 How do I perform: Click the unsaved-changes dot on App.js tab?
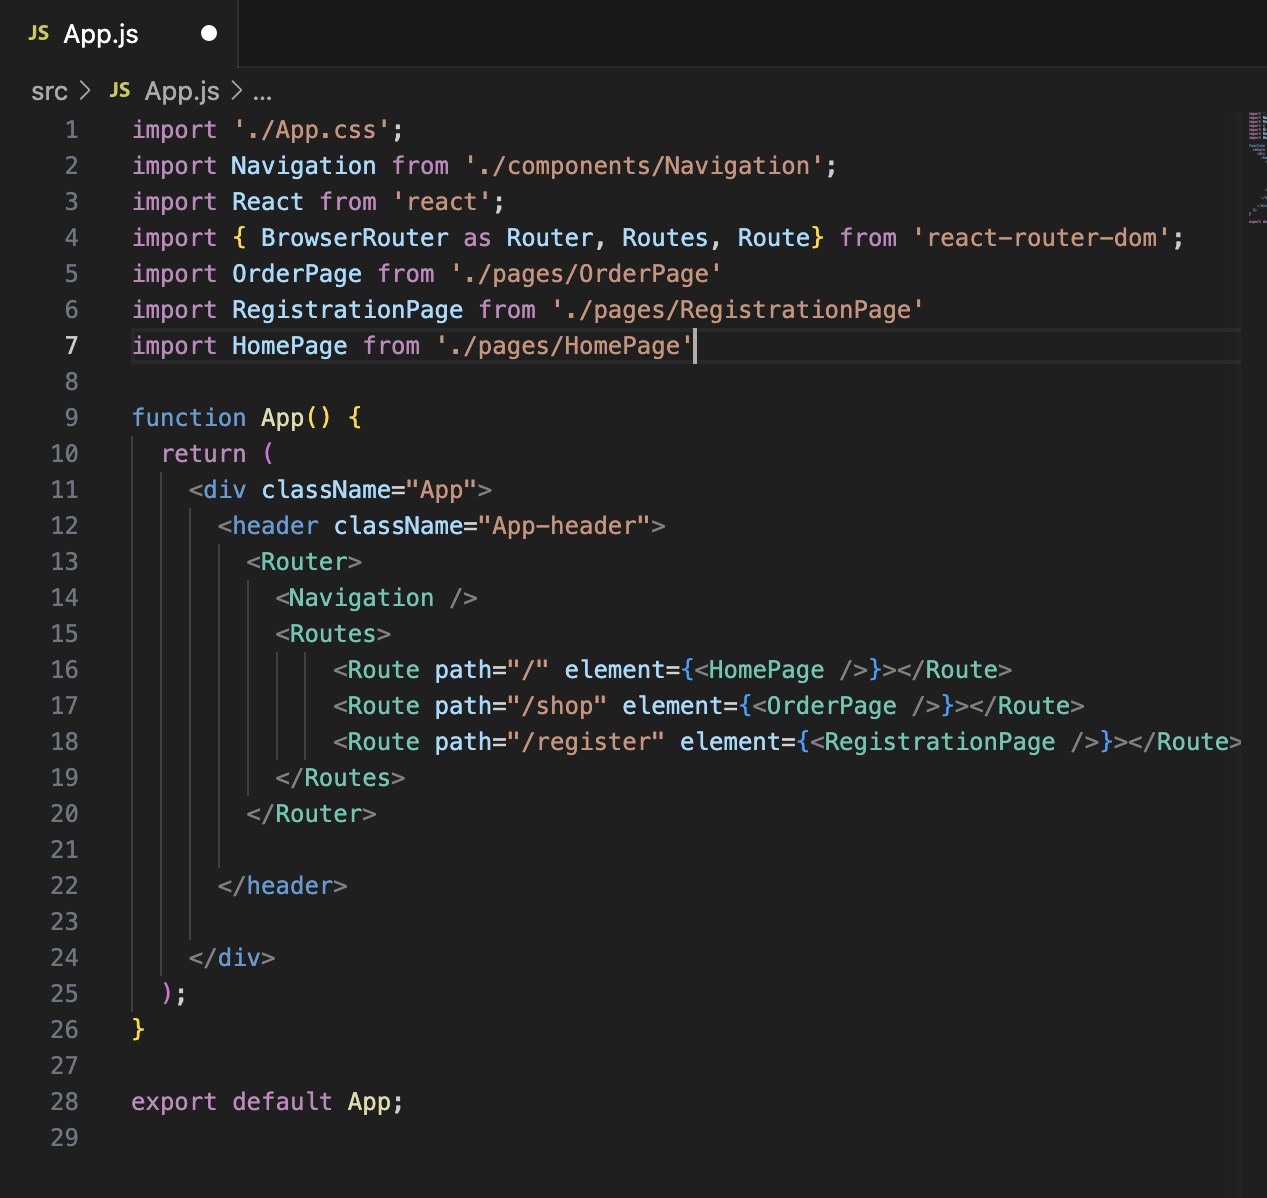[207, 33]
